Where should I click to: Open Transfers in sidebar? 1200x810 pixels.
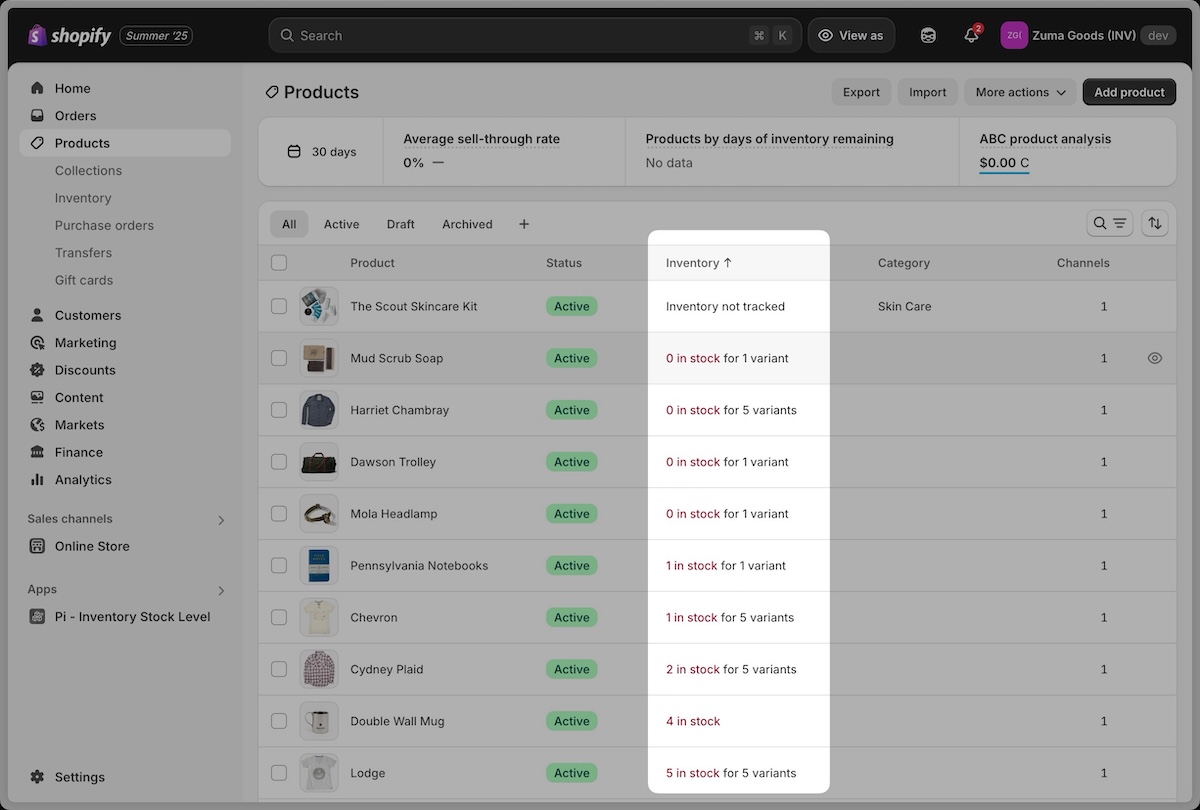coord(83,253)
